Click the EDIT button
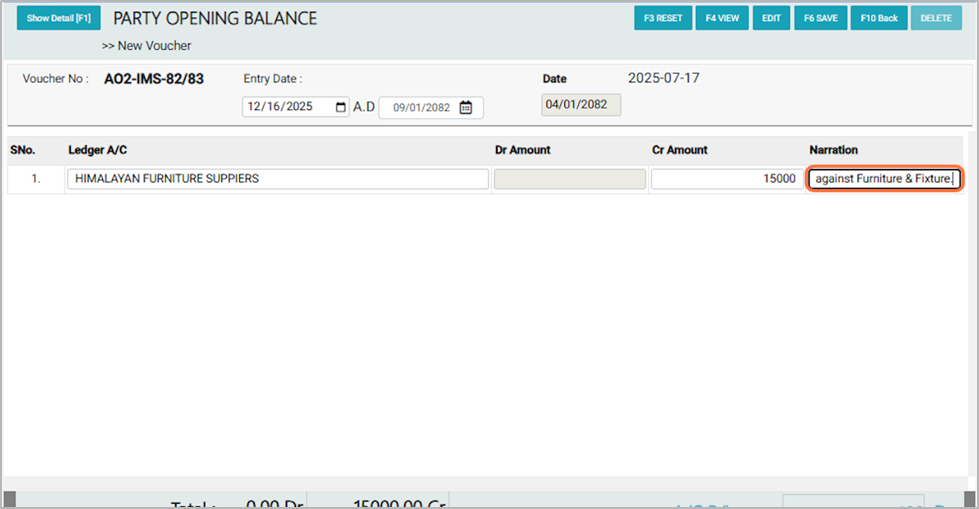979x509 pixels. (x=771, y=19)
